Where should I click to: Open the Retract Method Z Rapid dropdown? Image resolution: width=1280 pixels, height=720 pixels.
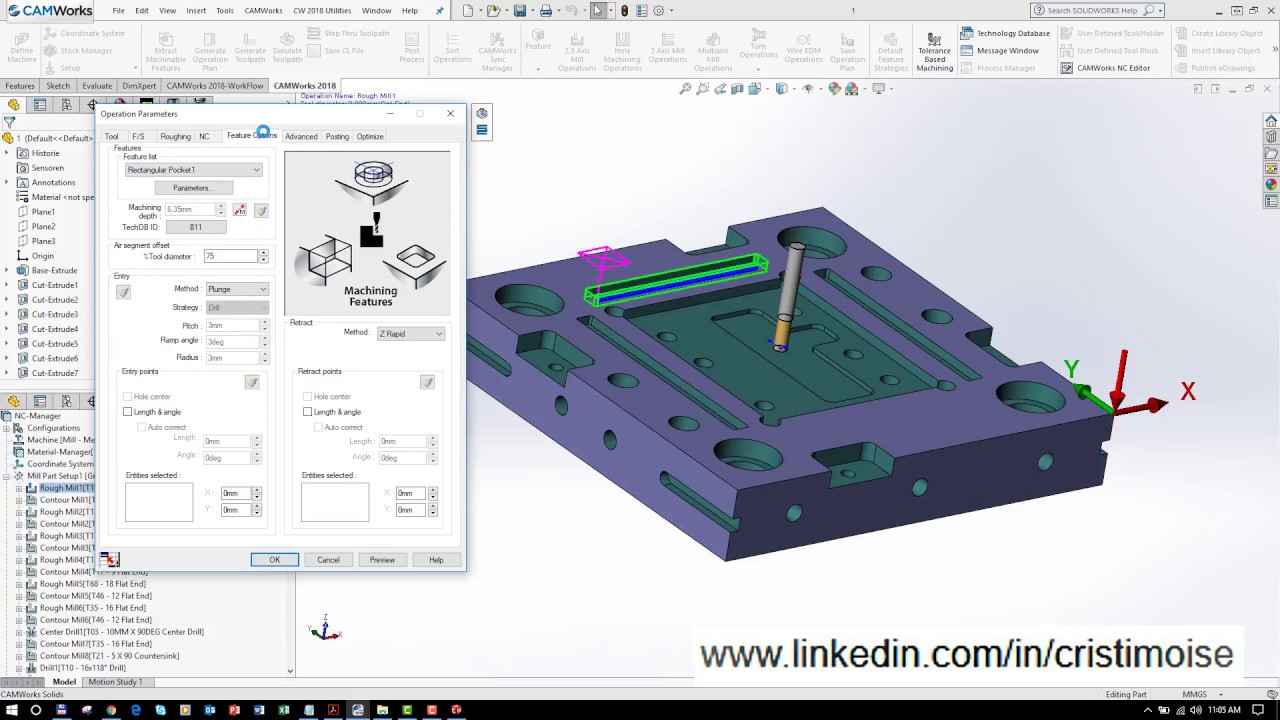click(x=411, y=334)
